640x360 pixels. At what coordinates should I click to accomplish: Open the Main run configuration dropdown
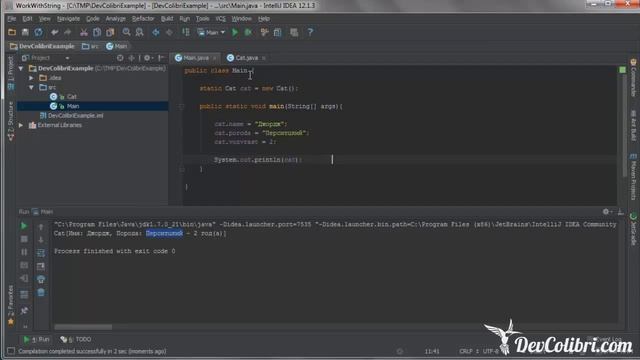(x=211, y=32)
